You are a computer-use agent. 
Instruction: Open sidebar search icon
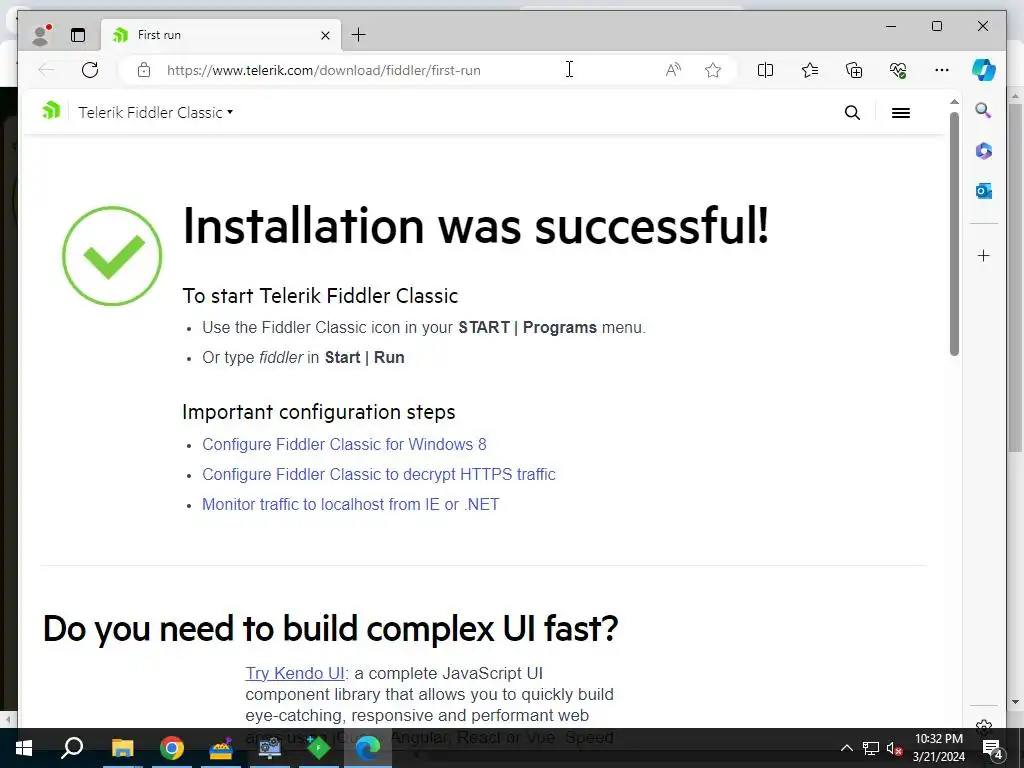click(984, 110)
